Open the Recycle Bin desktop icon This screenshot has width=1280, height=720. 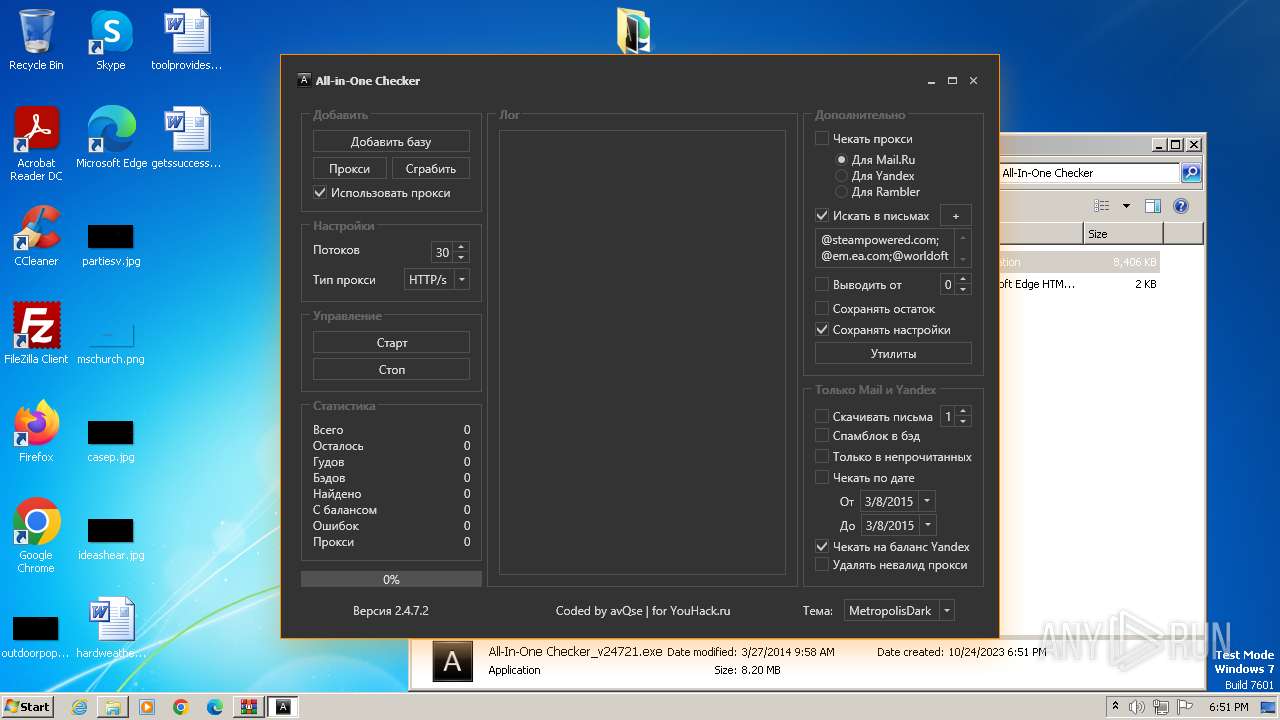pos(36,40)
